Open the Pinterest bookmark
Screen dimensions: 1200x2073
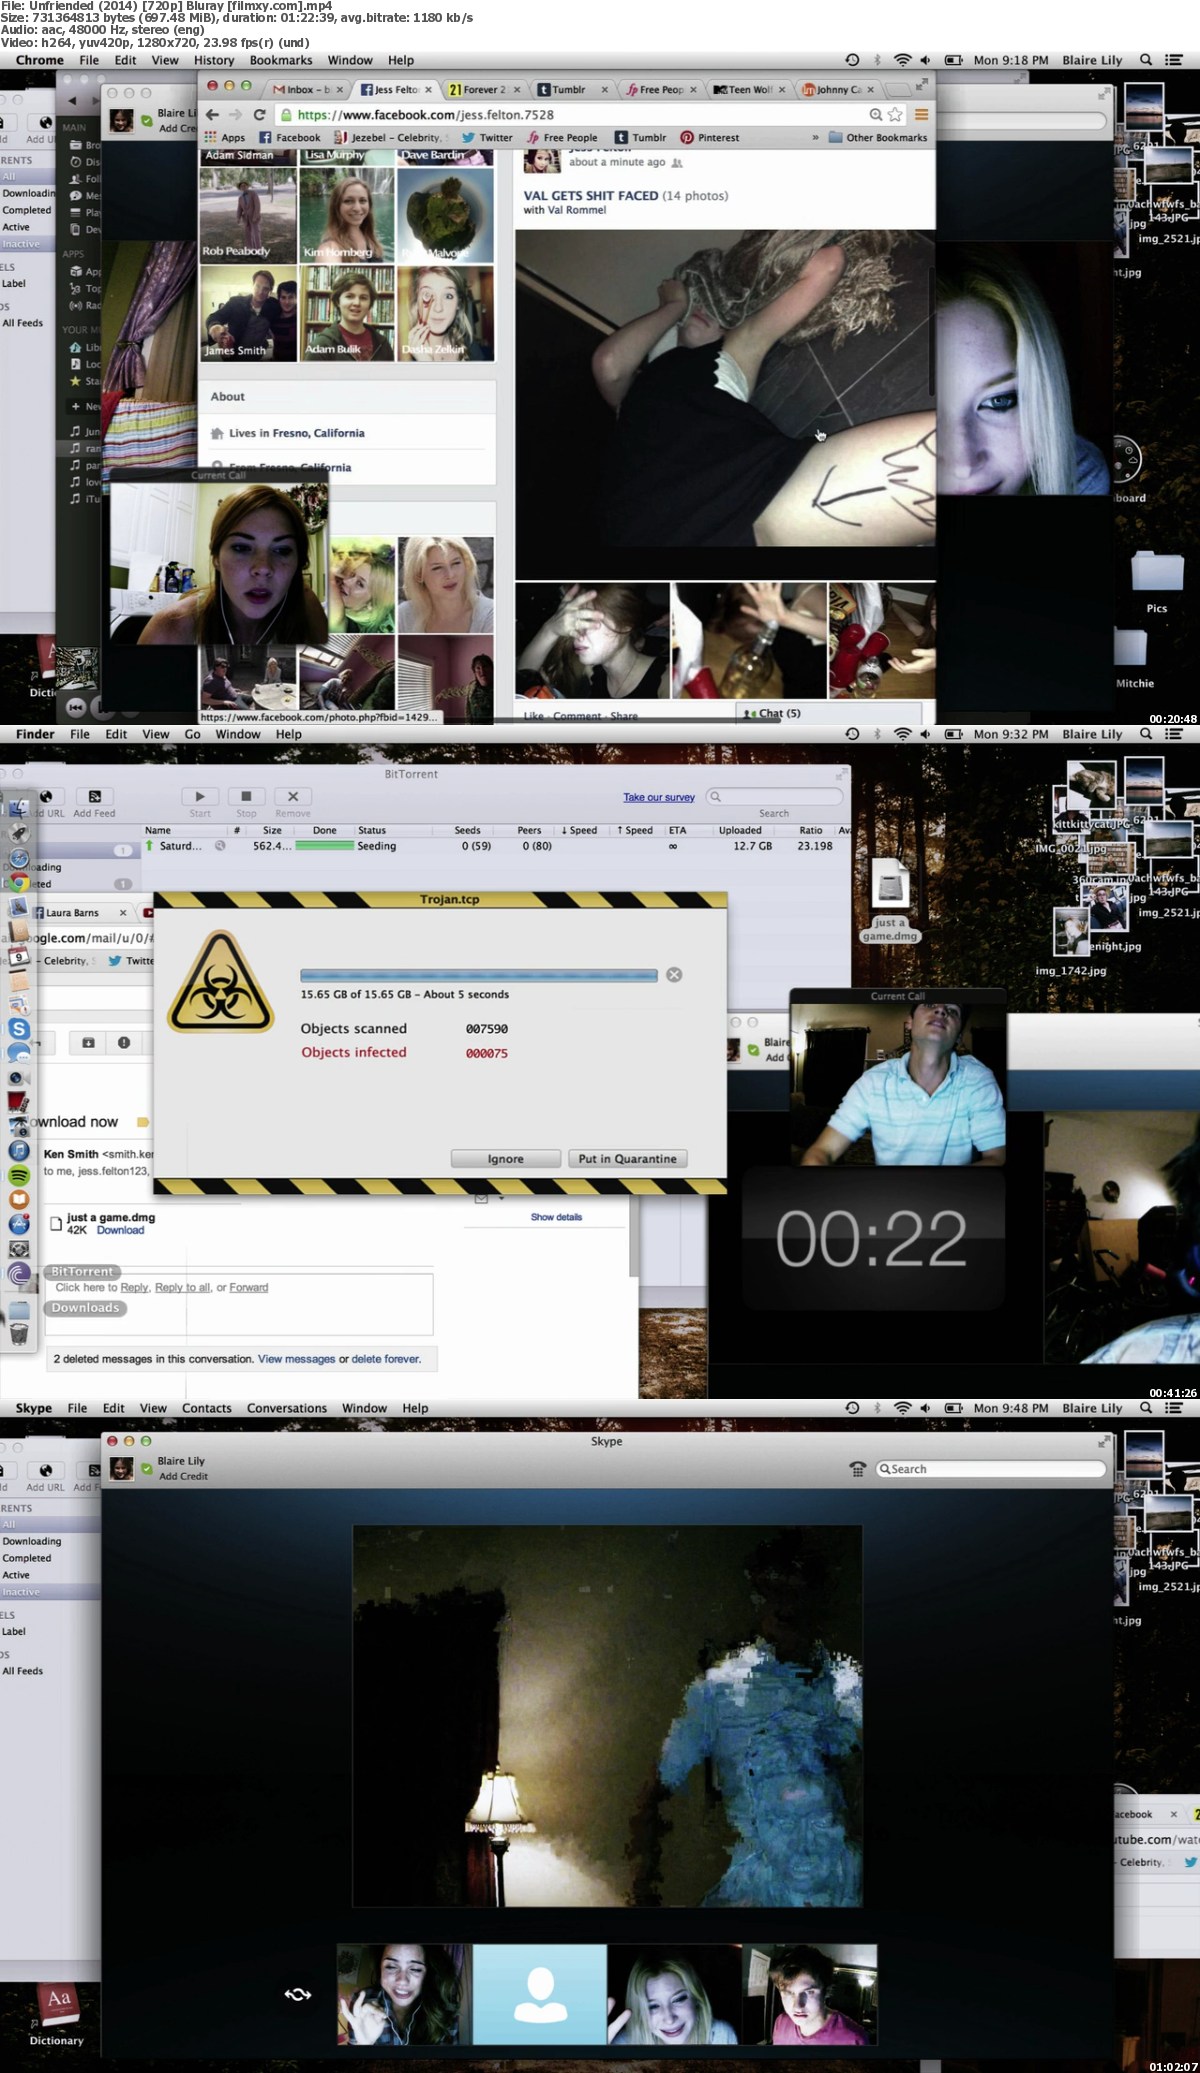710,138
